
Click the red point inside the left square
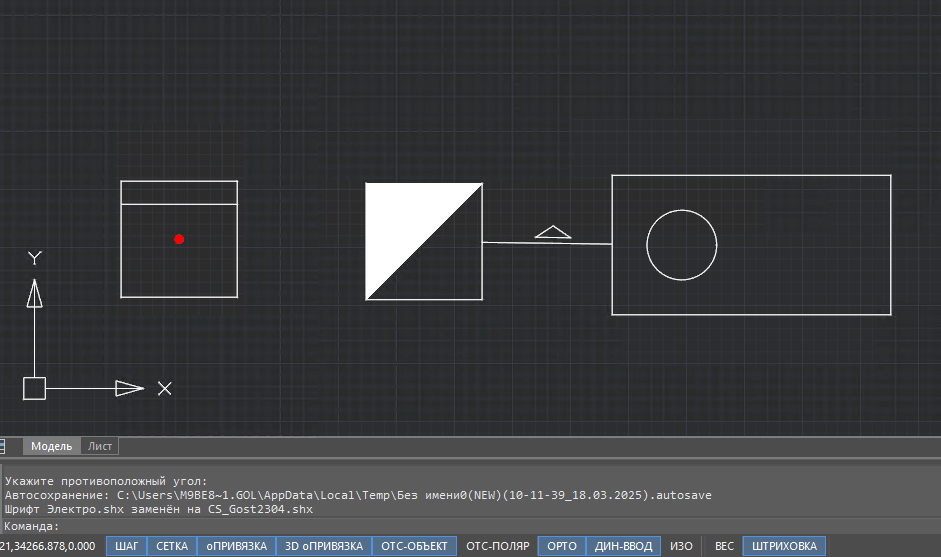coord(179,239)
